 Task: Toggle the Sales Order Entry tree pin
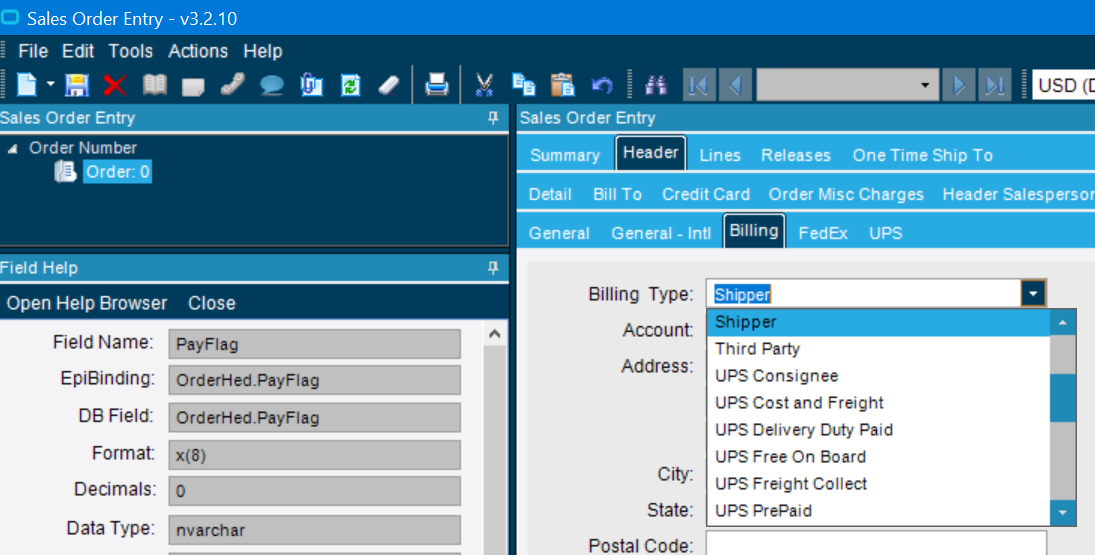(492, 118)
